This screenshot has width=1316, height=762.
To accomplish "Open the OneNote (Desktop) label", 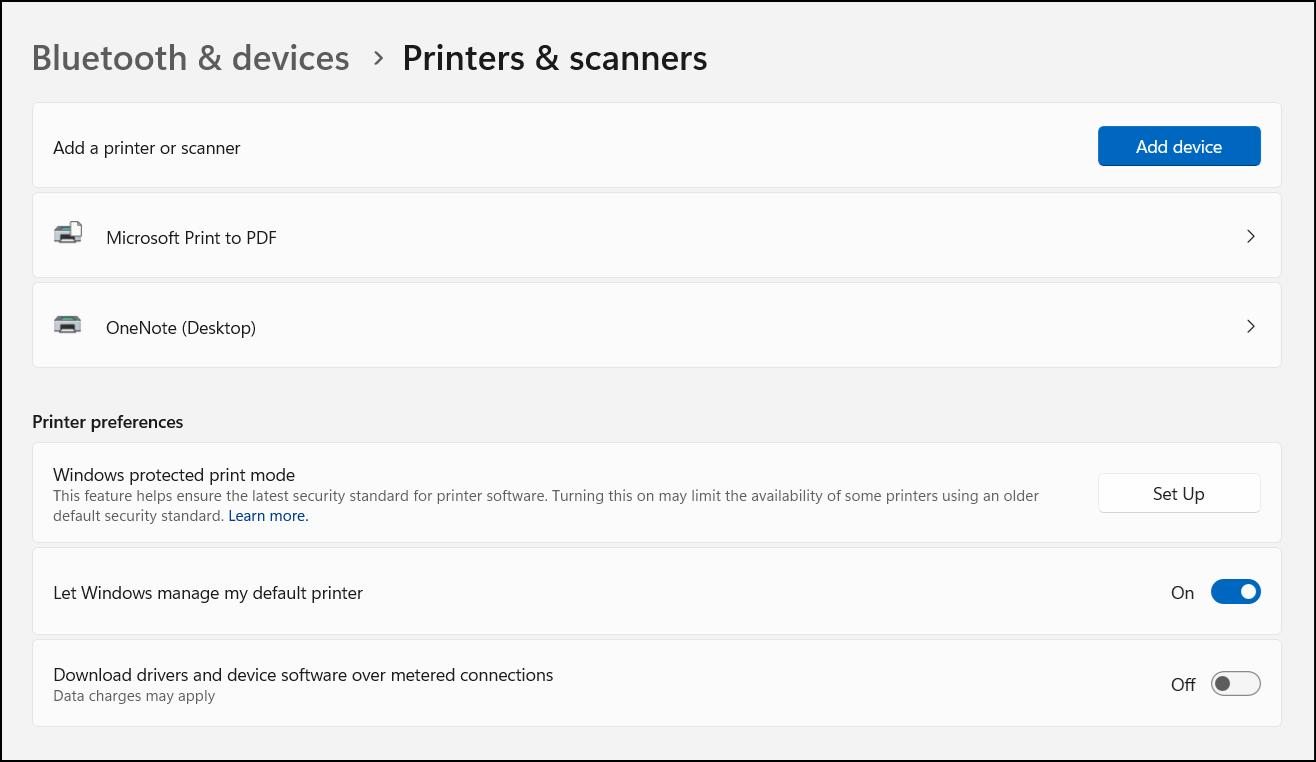I will (181, 327).
